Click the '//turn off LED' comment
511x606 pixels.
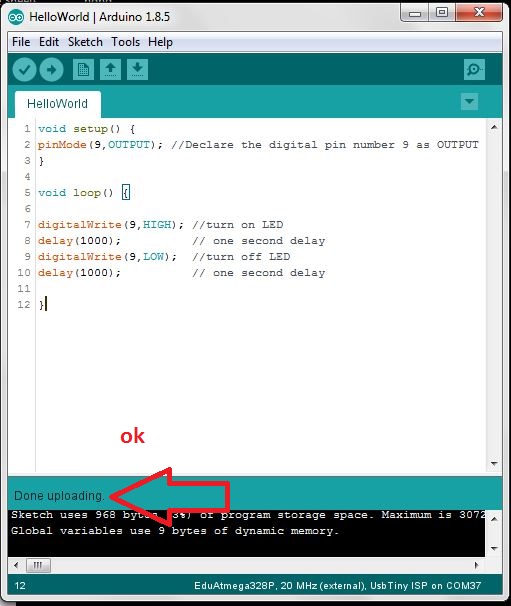tap(241, 257)
